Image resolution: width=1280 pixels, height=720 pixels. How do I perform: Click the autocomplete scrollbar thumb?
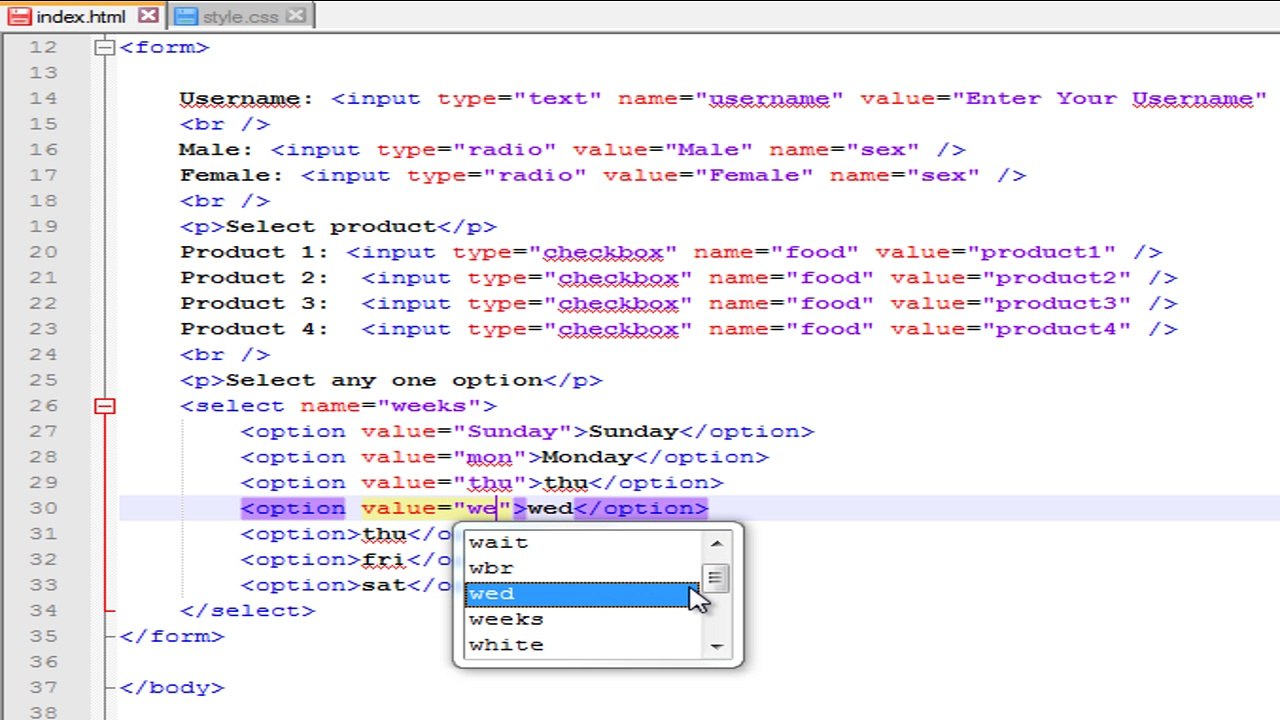pos(716,578)
